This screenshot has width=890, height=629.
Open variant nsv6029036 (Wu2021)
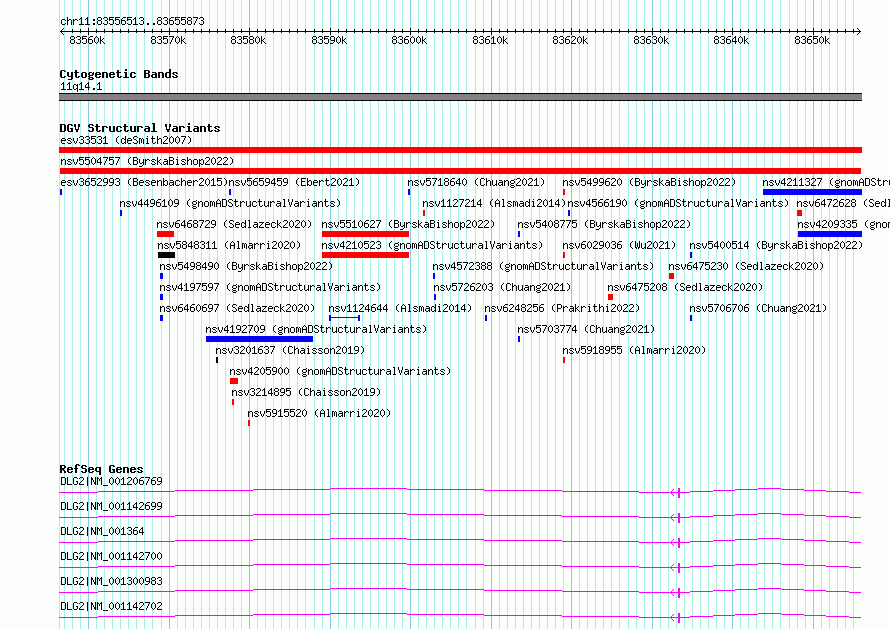[619, 245]
